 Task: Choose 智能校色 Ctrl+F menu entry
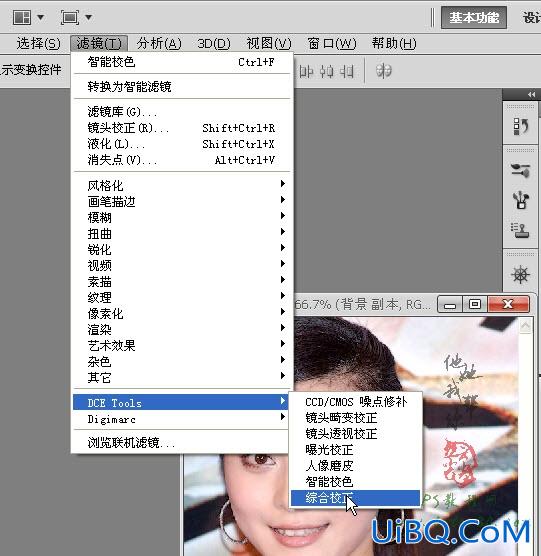(182, 62)
